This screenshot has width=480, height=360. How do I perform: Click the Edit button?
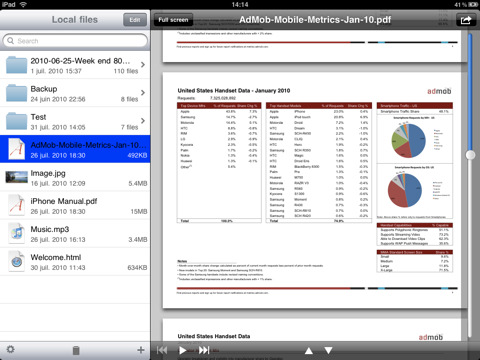pos(135,20)
